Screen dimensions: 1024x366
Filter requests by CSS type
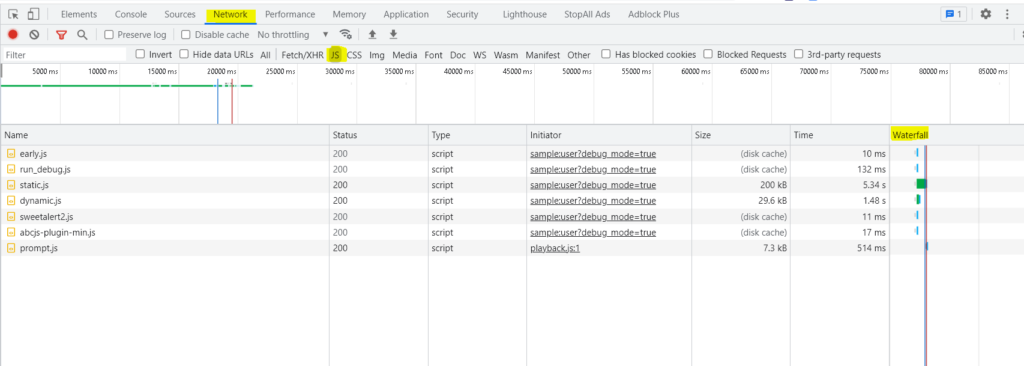(x=354, y=55)
